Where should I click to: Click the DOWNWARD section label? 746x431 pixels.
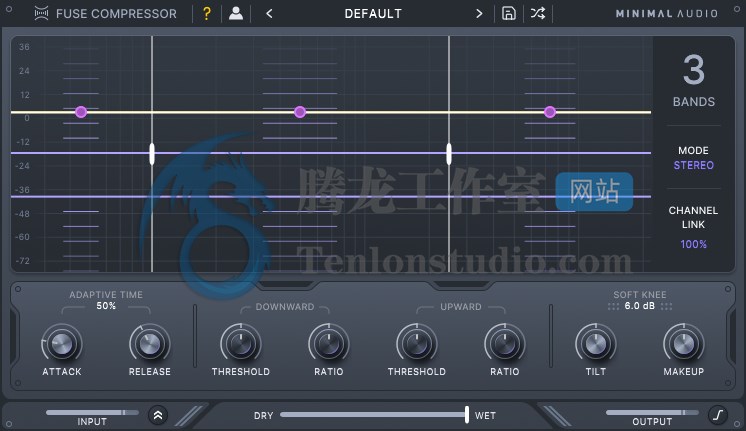click(285, 307)
